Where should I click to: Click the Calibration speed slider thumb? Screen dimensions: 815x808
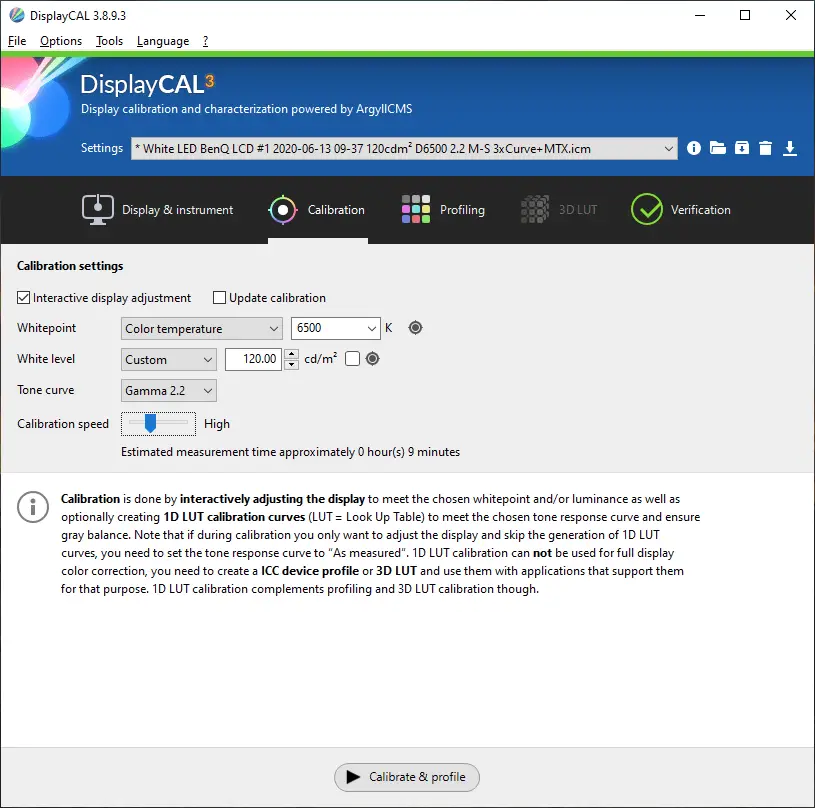[x=150, y=423]
